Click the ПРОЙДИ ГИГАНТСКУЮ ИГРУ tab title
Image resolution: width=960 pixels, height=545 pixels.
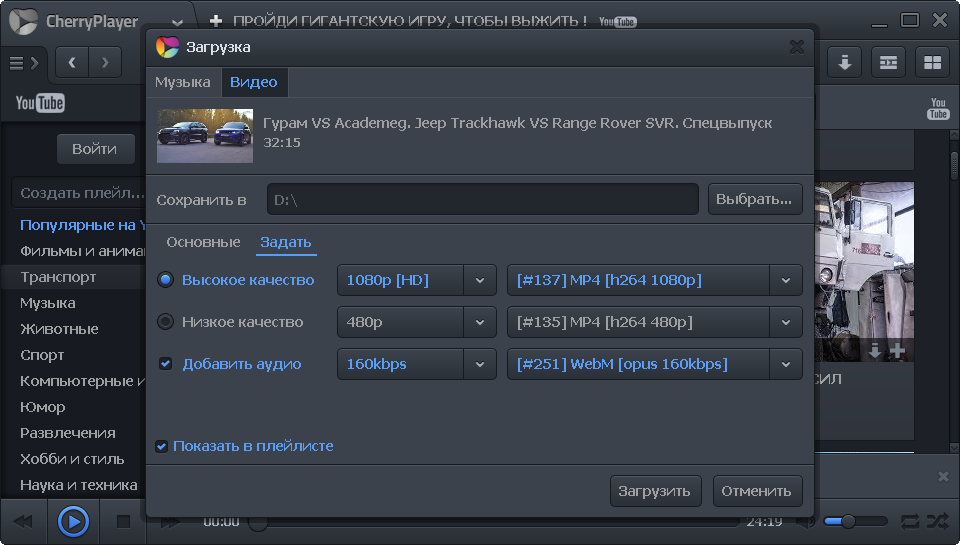point(410,21)
